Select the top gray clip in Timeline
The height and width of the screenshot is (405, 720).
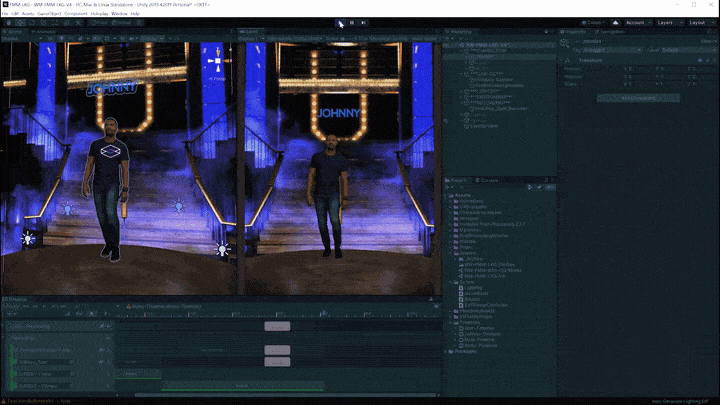[277, 326]
